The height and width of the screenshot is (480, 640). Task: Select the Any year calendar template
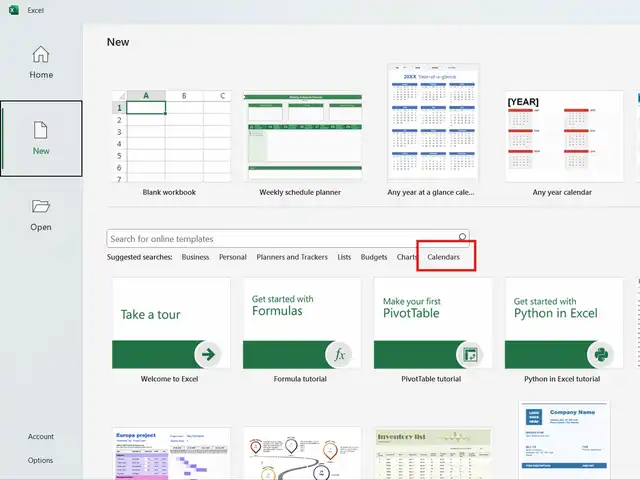[562, 136]
